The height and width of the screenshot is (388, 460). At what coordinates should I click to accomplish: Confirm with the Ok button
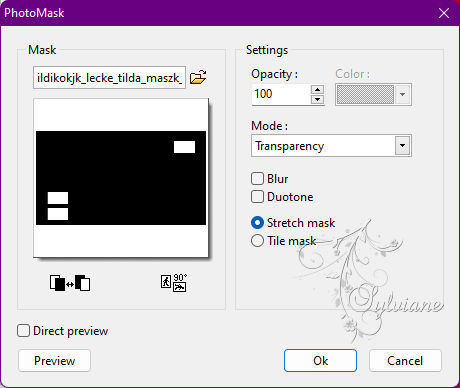pos(320,360)
